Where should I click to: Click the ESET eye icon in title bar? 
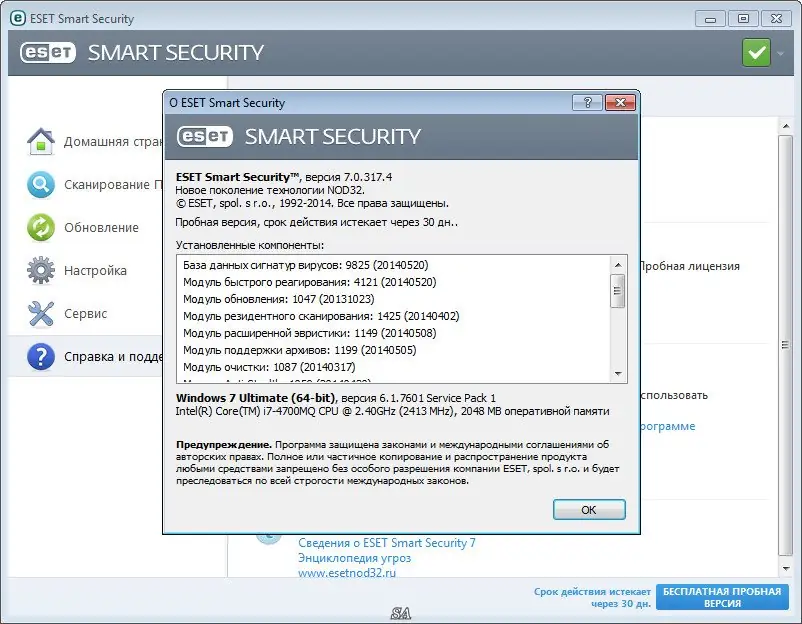18,18
